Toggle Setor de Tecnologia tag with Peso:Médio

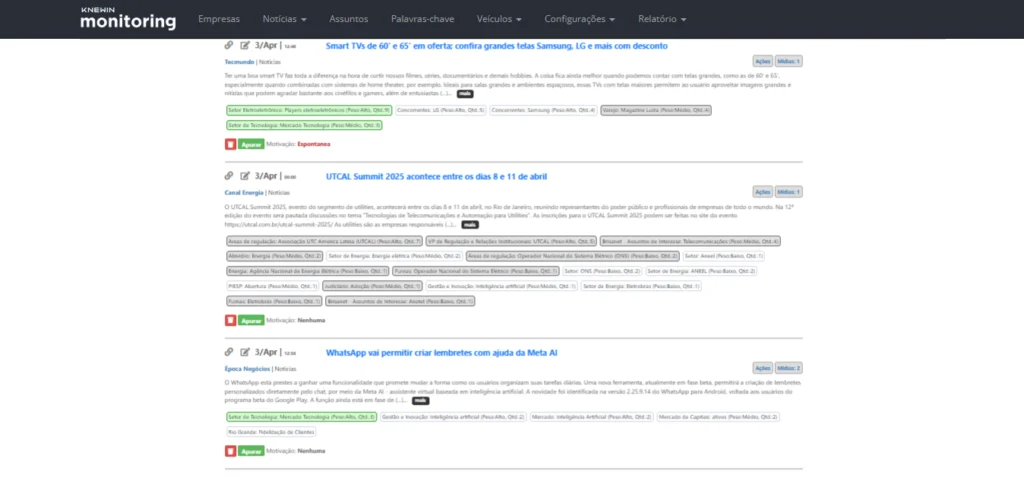point(304,125)
